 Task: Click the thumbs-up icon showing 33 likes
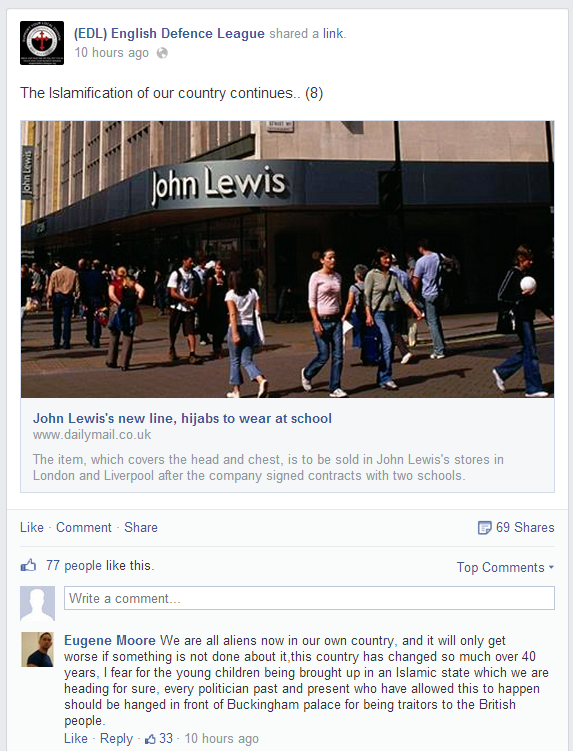[x=150, y=739]
